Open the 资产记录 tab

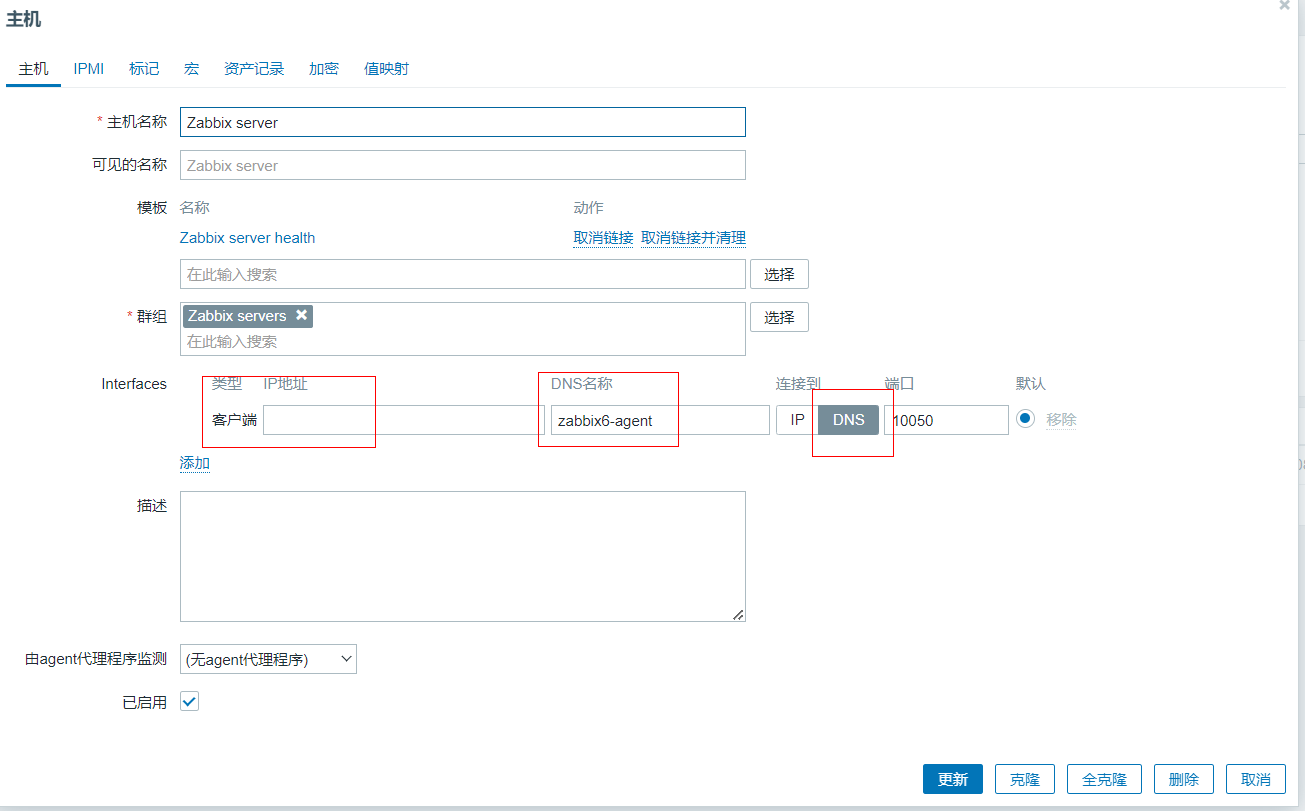254,69
